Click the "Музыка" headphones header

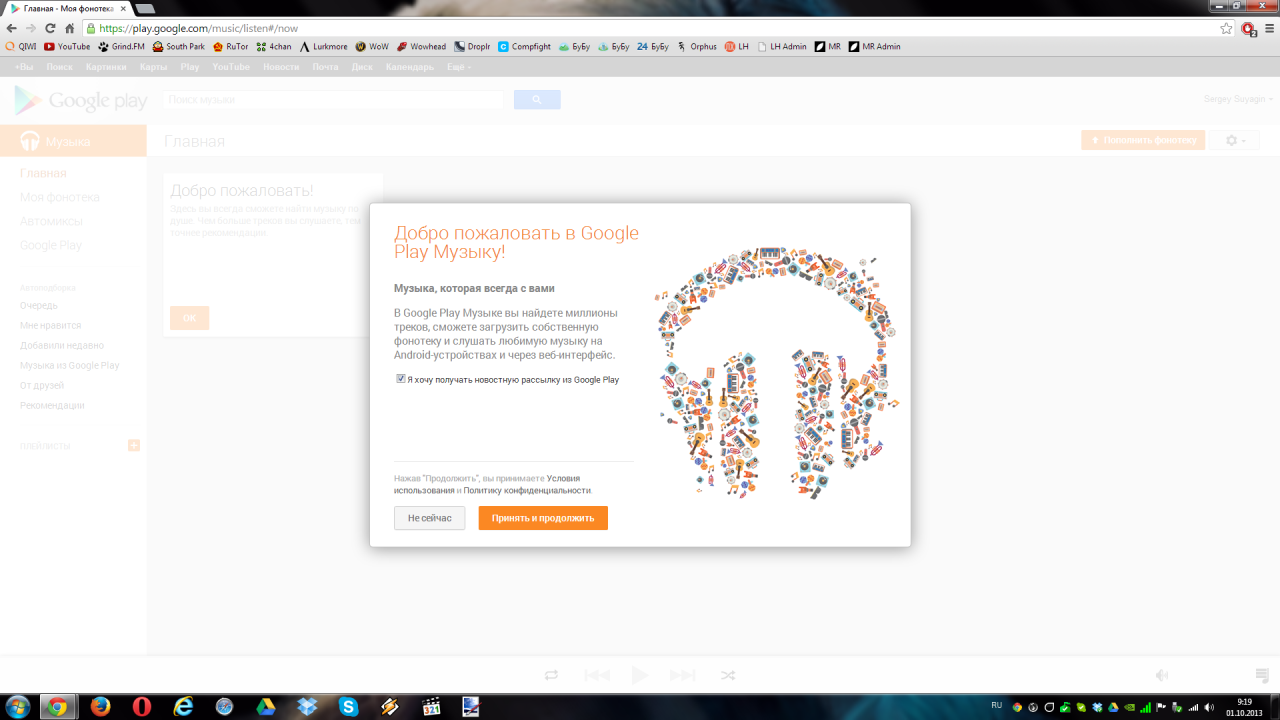pyautogui.click(x=73, y=141)
